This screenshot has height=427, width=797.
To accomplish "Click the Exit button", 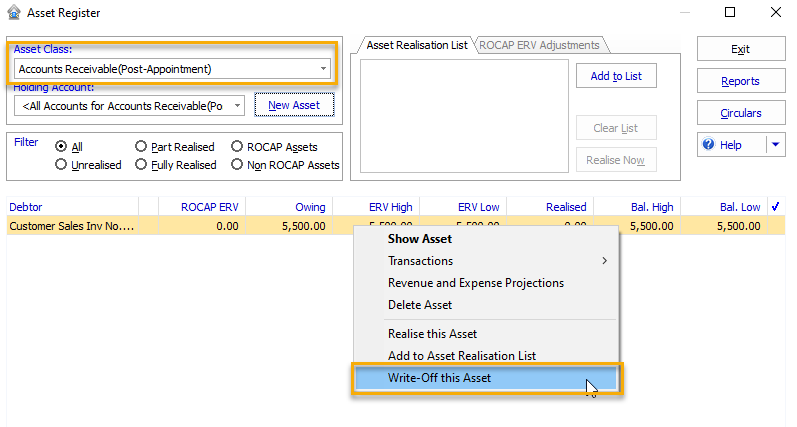I will [741, 49].
